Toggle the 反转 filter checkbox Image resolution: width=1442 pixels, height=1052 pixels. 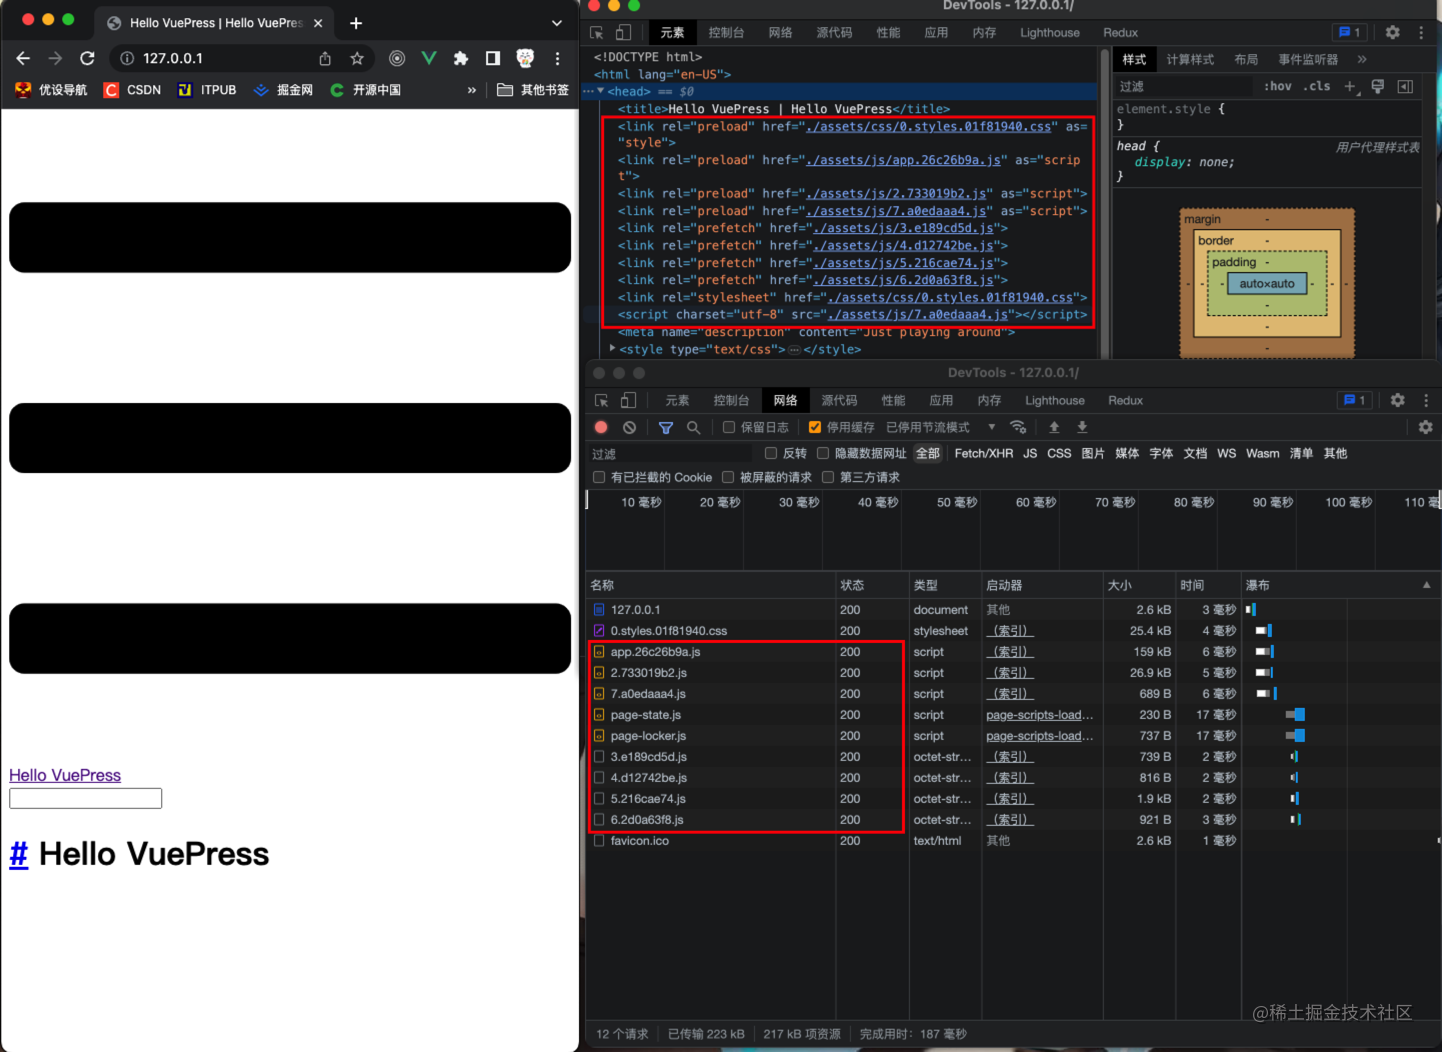coord(771,453)
